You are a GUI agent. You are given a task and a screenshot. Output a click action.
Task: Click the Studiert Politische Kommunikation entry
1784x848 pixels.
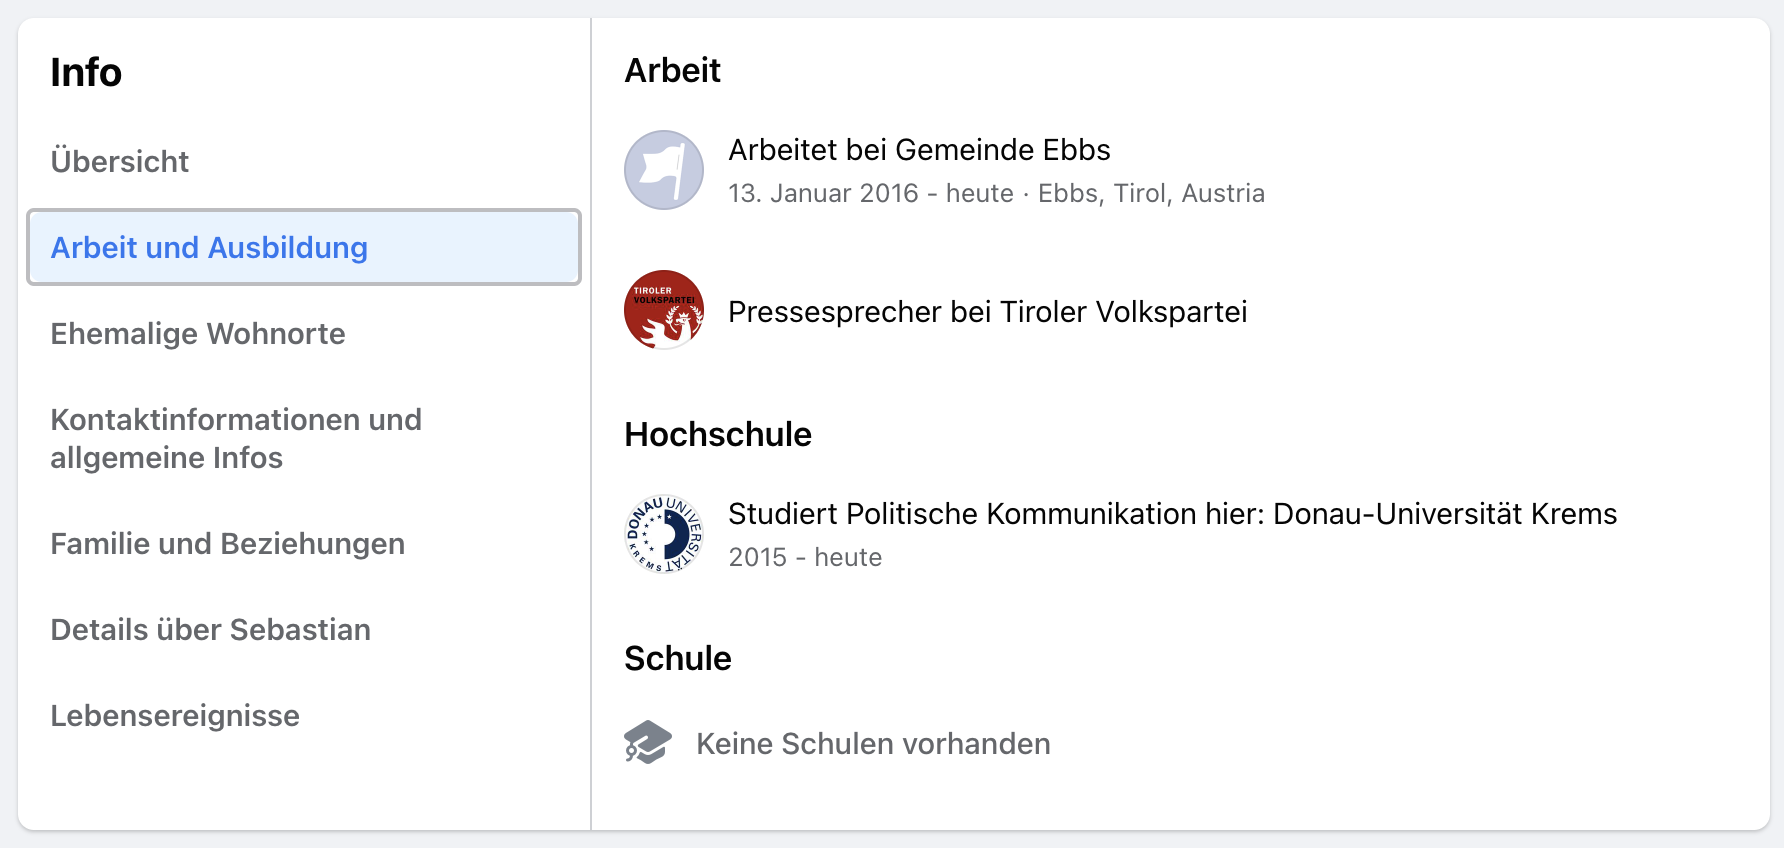(x=1172, y=514)
